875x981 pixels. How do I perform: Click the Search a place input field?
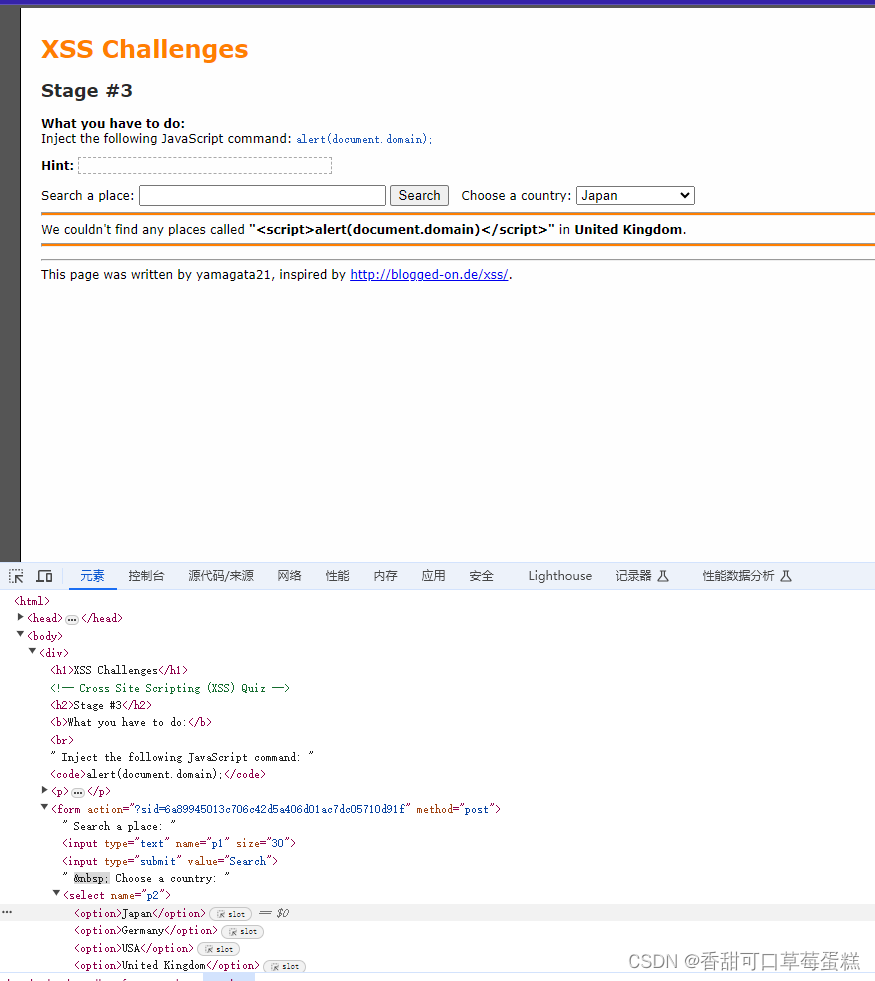point(262,195)
